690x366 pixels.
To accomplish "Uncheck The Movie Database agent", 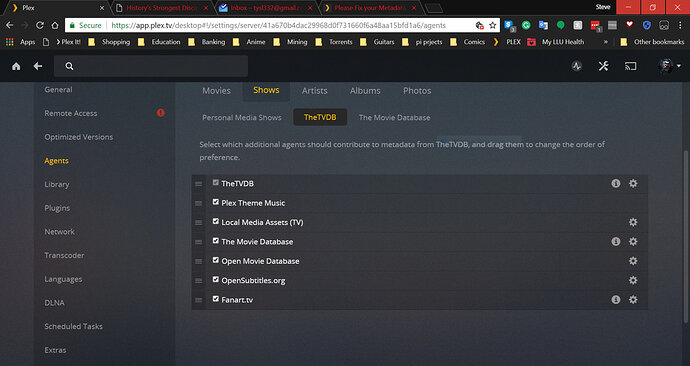I will pos(216,241).
